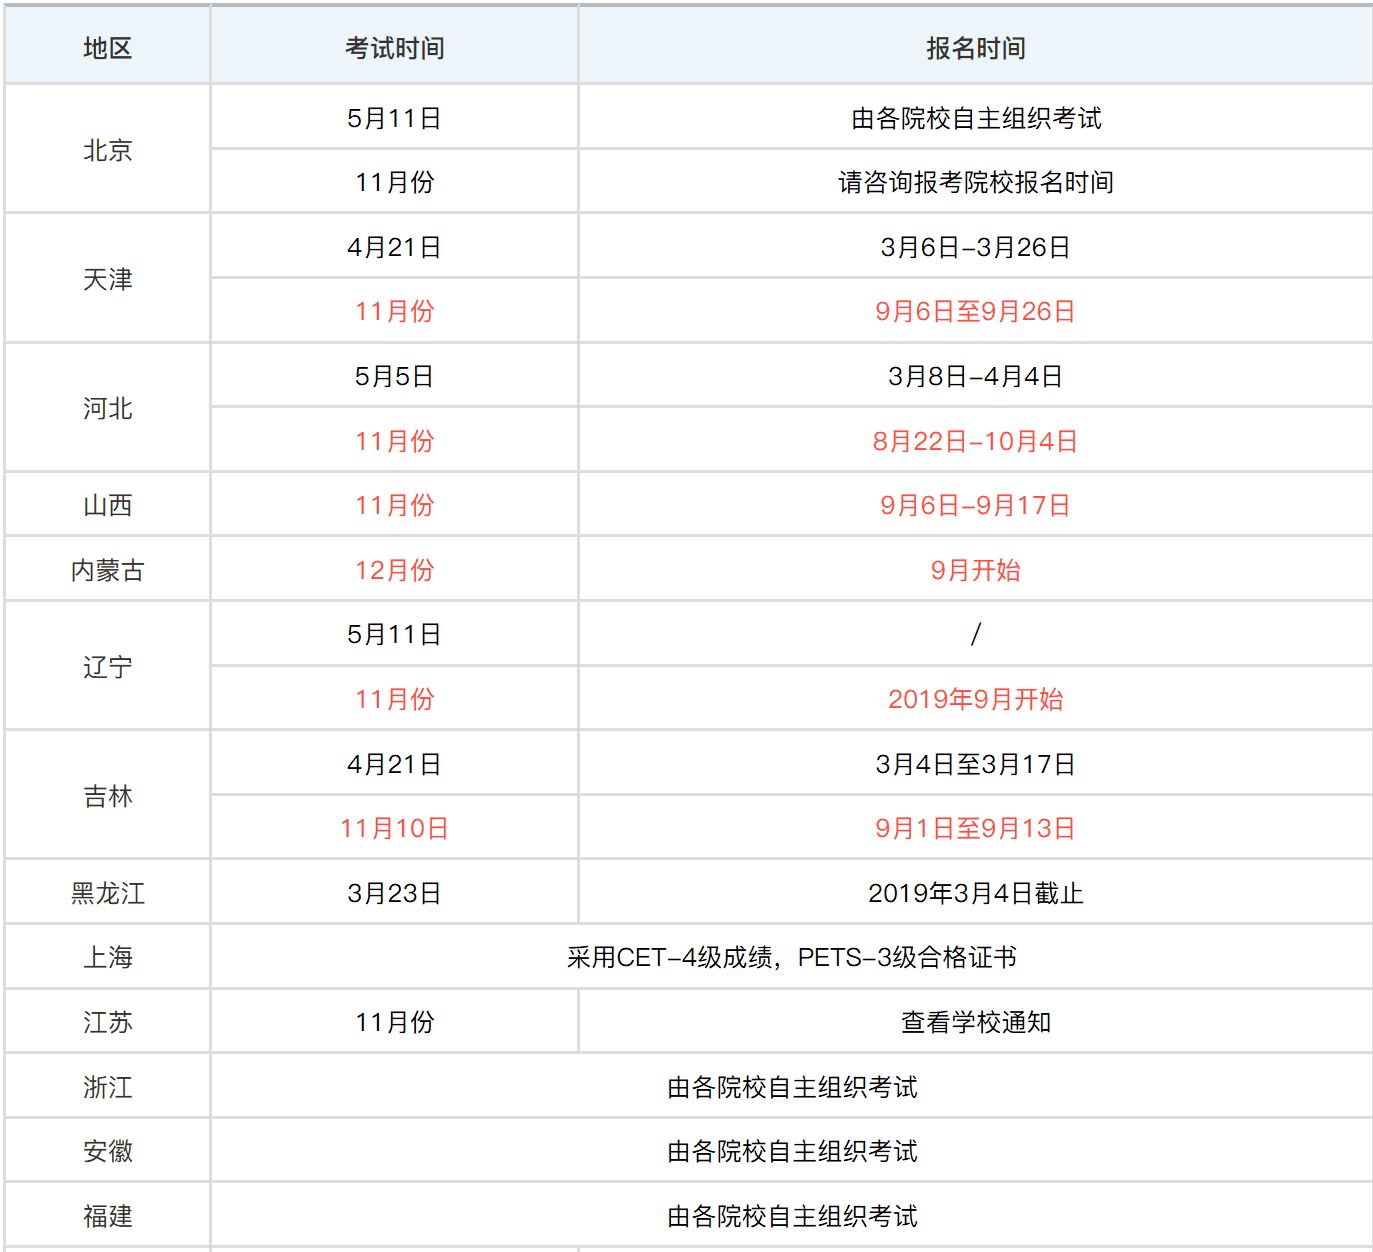
Task: Click the 9月开始 registration cell
Action: click(975, 570)
